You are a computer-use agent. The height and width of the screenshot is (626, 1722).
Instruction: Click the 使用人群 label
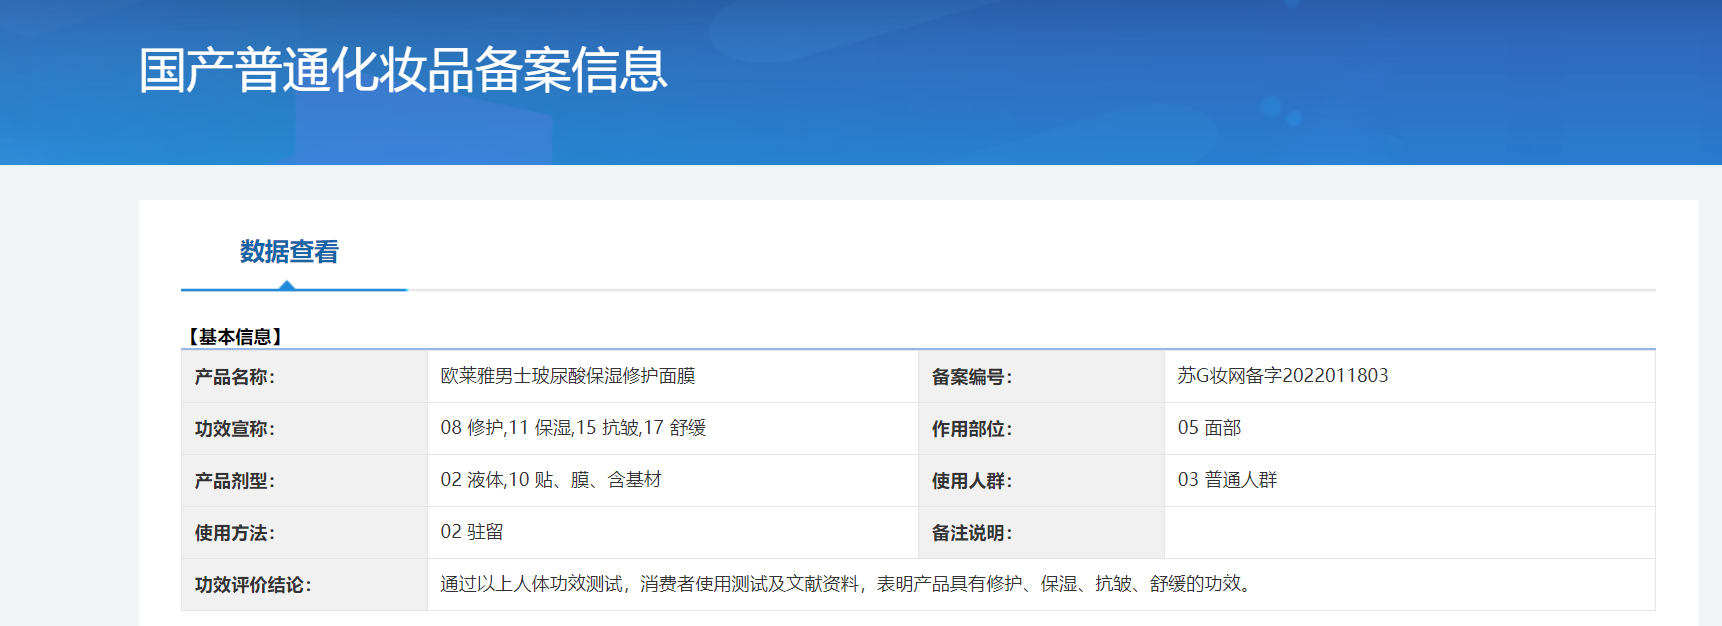click(x=972, y=481)
